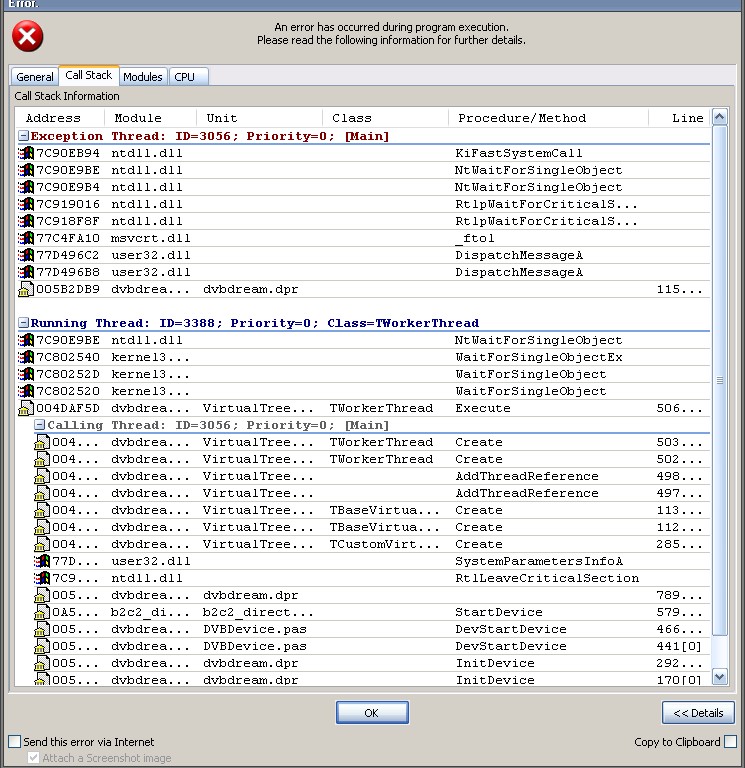Select the Call Stack tab

point(89,75)
